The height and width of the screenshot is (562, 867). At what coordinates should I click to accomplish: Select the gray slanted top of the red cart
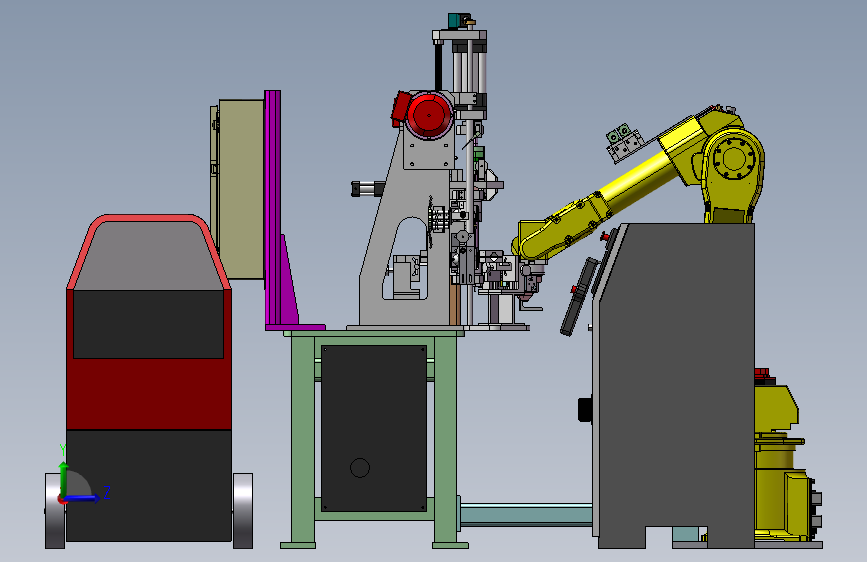tap(148, 256)
